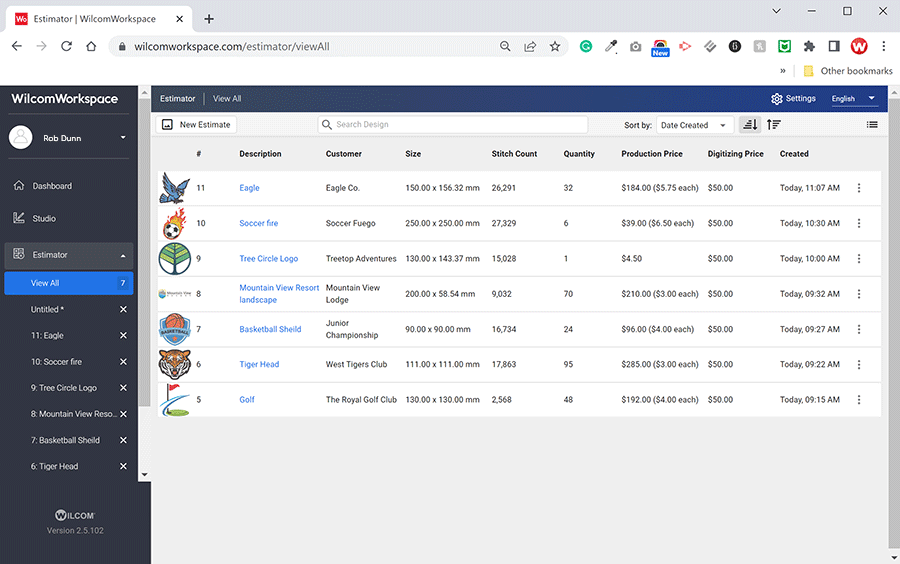Open the three-dot menu for Golf row
900x564 pixels.
pos(858,400)
